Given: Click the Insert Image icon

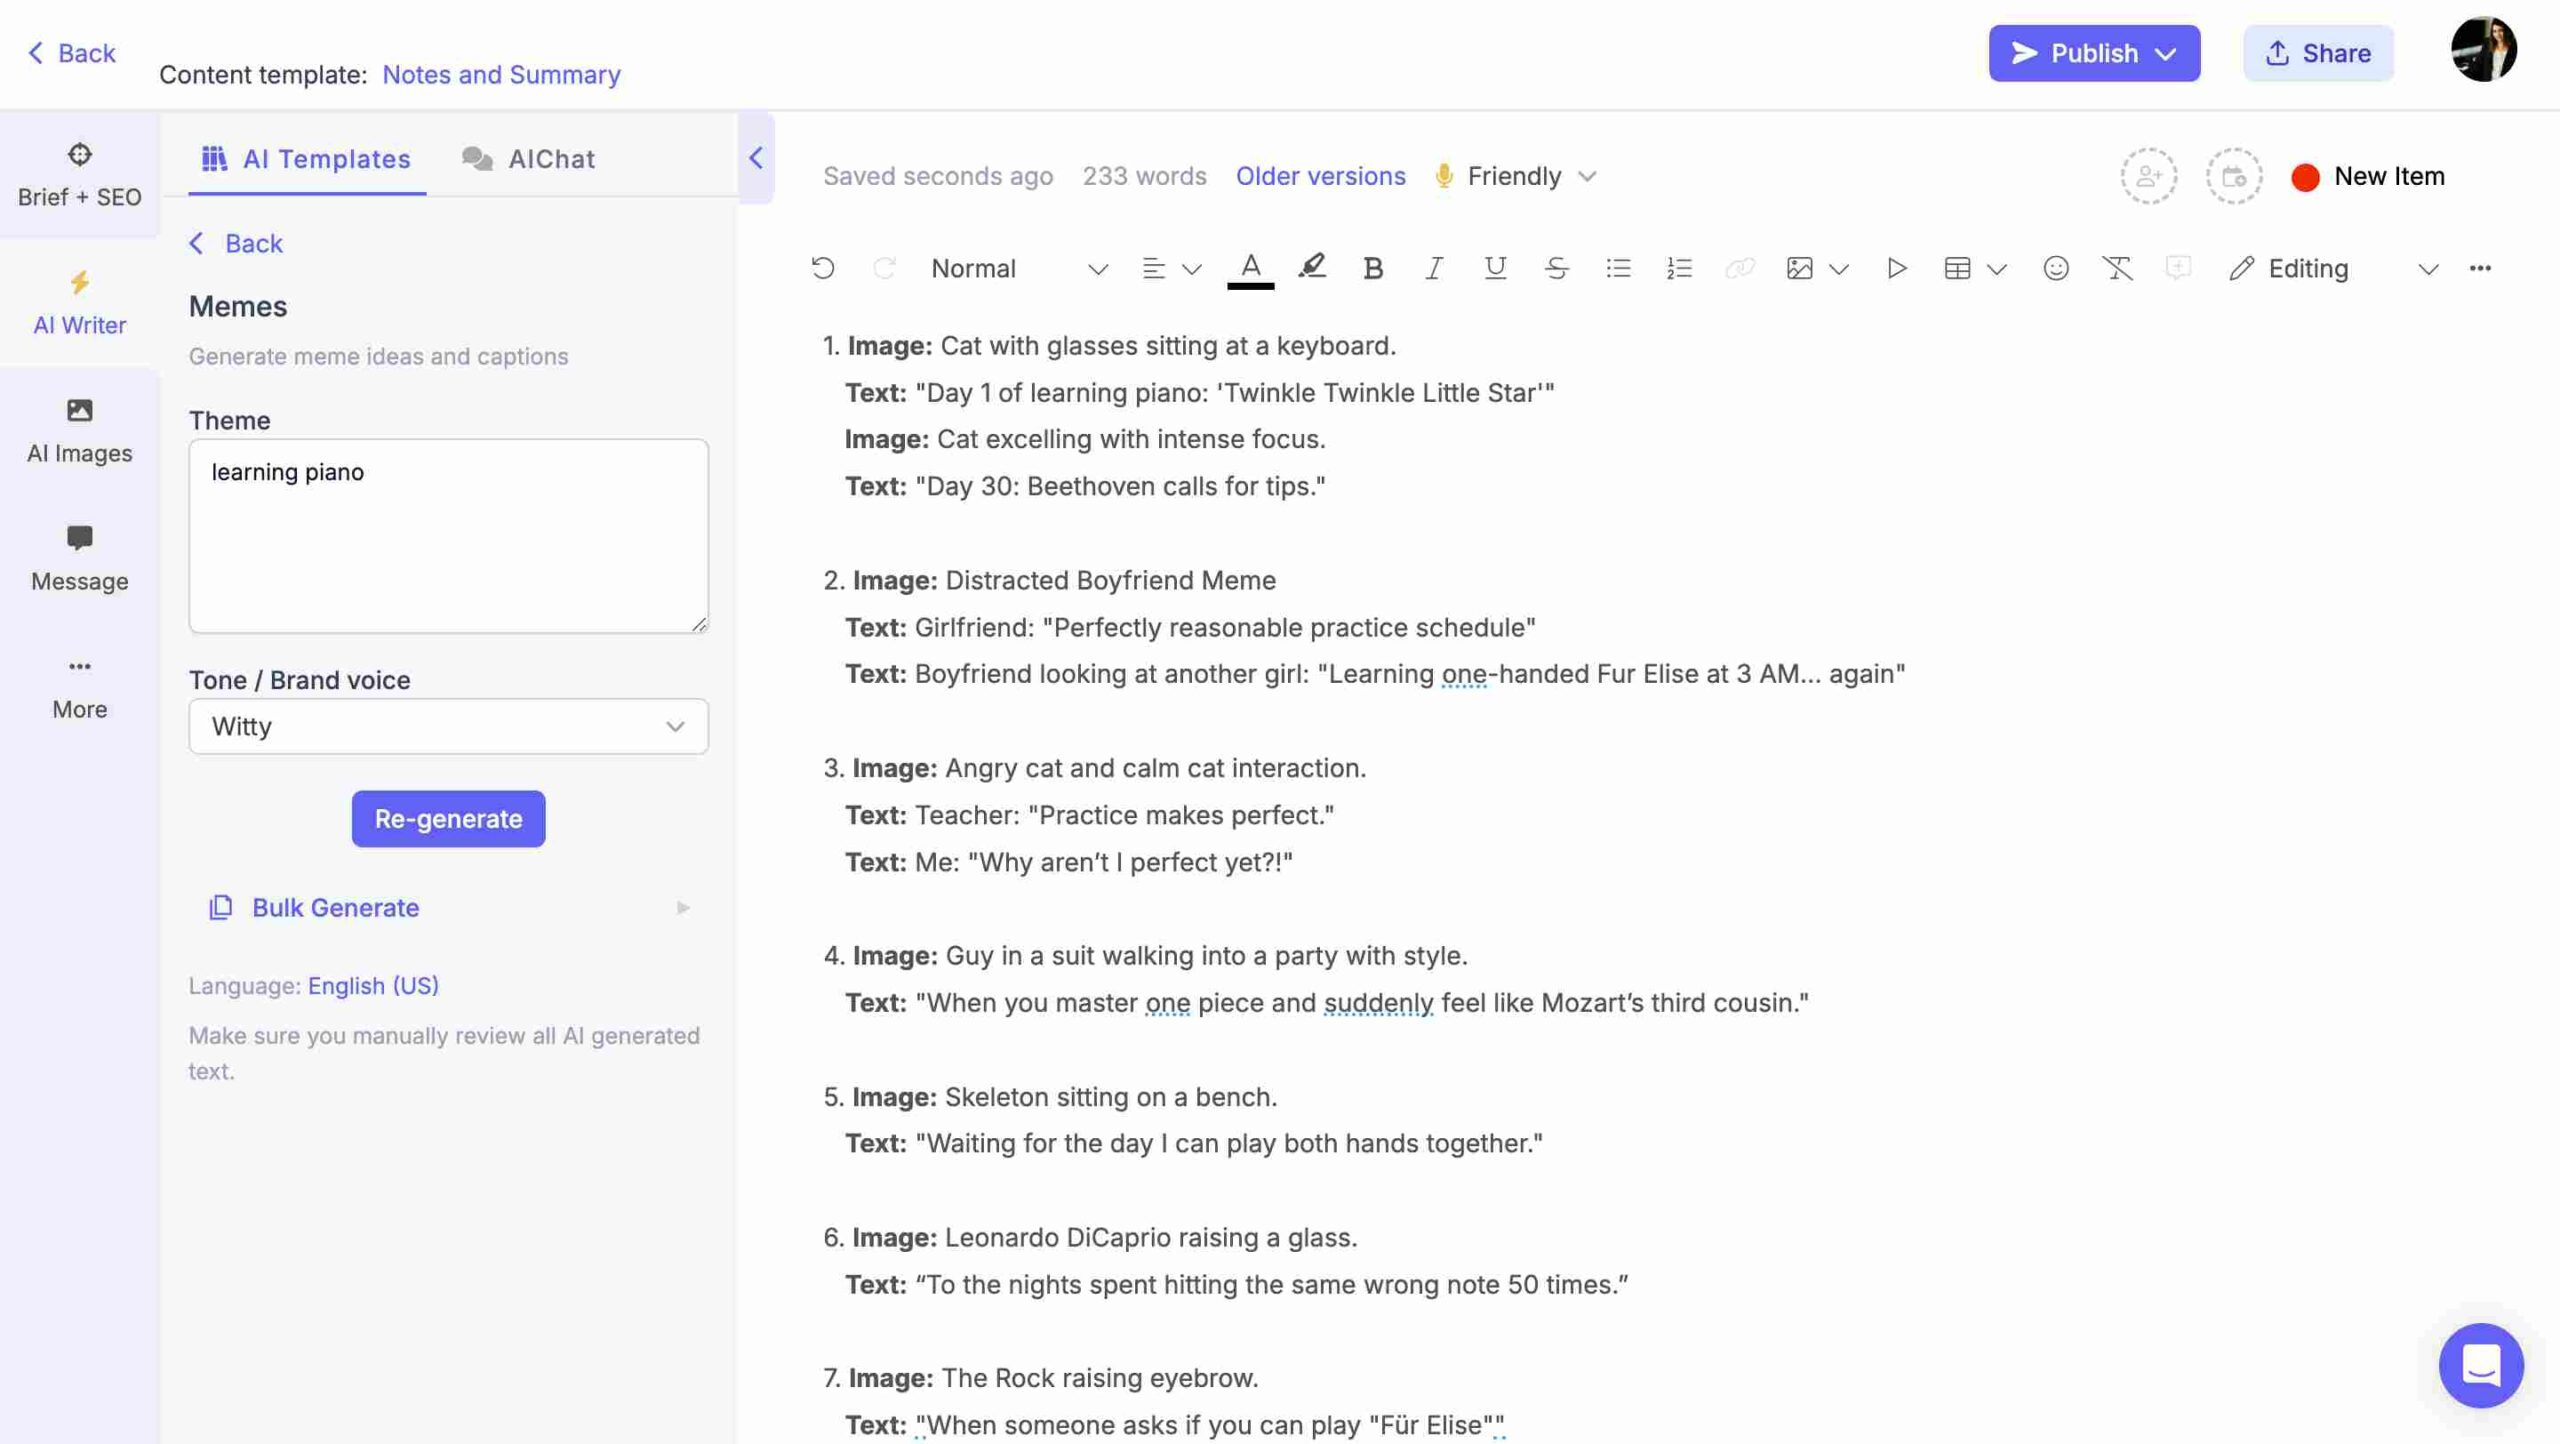Looking at the screenshot, I should [x=1797, y=267].
